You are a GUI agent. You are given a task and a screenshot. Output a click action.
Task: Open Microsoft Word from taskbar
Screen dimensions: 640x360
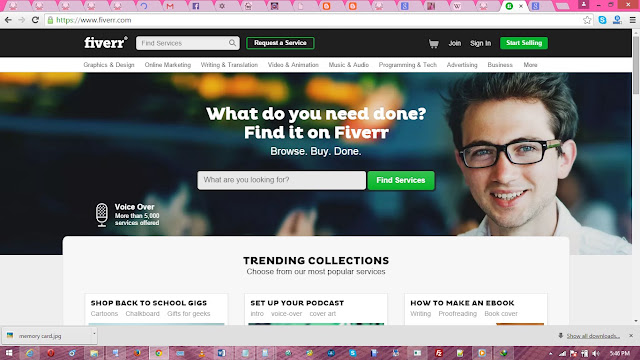click(221, 353)
